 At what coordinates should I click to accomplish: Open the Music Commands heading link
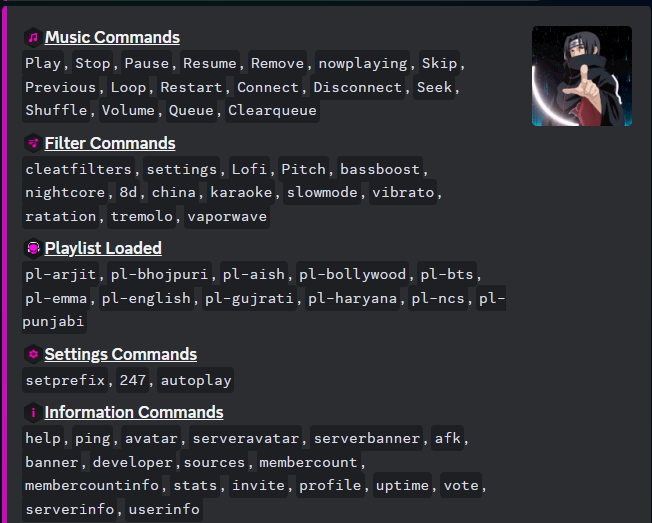pos(112,38)
